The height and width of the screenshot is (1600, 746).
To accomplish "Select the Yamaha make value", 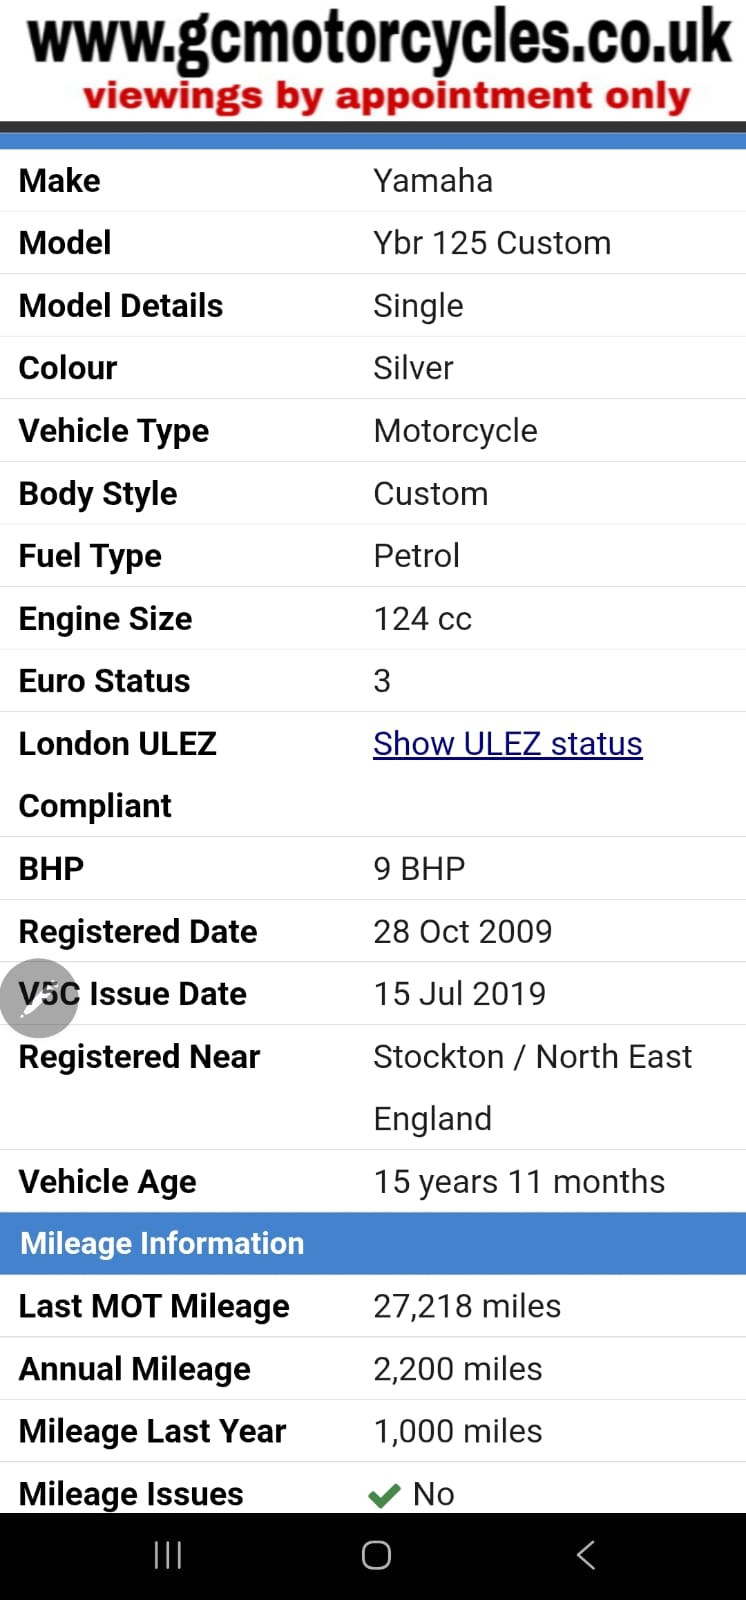I will (433, 181).
